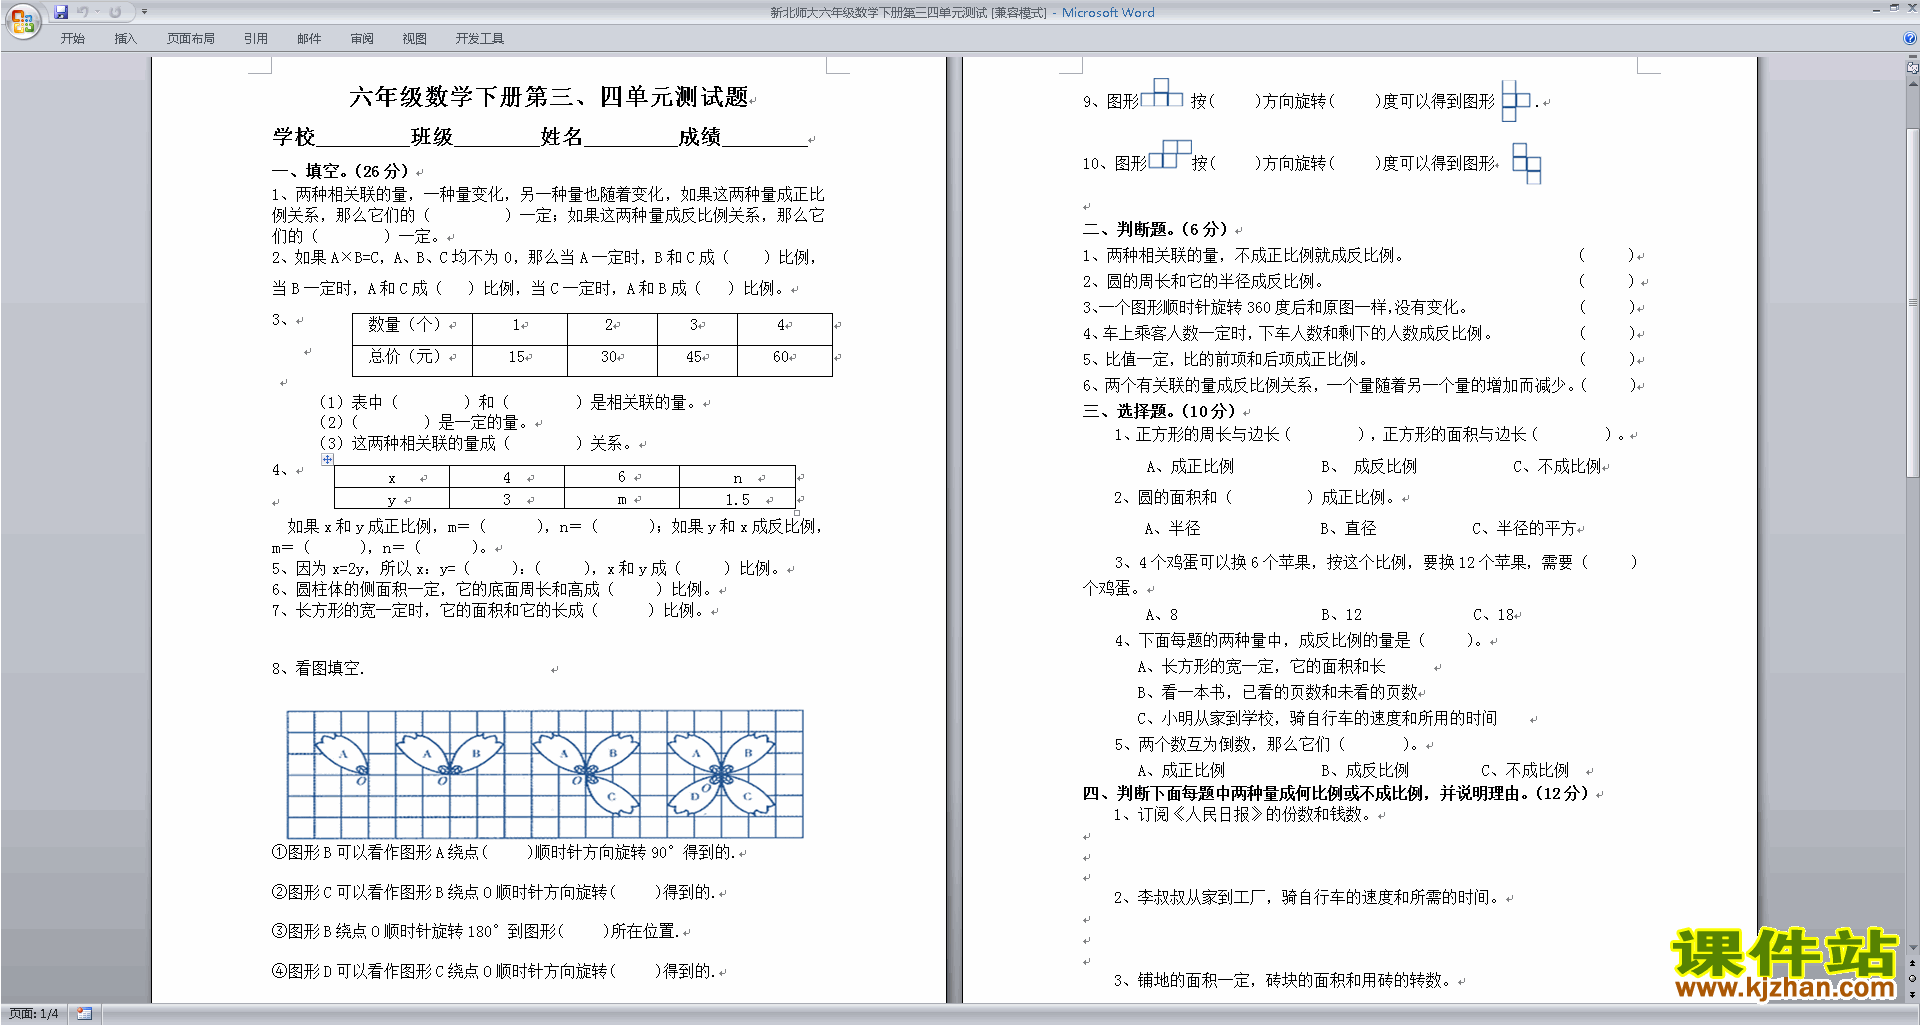
Task: Select the flower rotation grid picture
Action: (545, 774)
